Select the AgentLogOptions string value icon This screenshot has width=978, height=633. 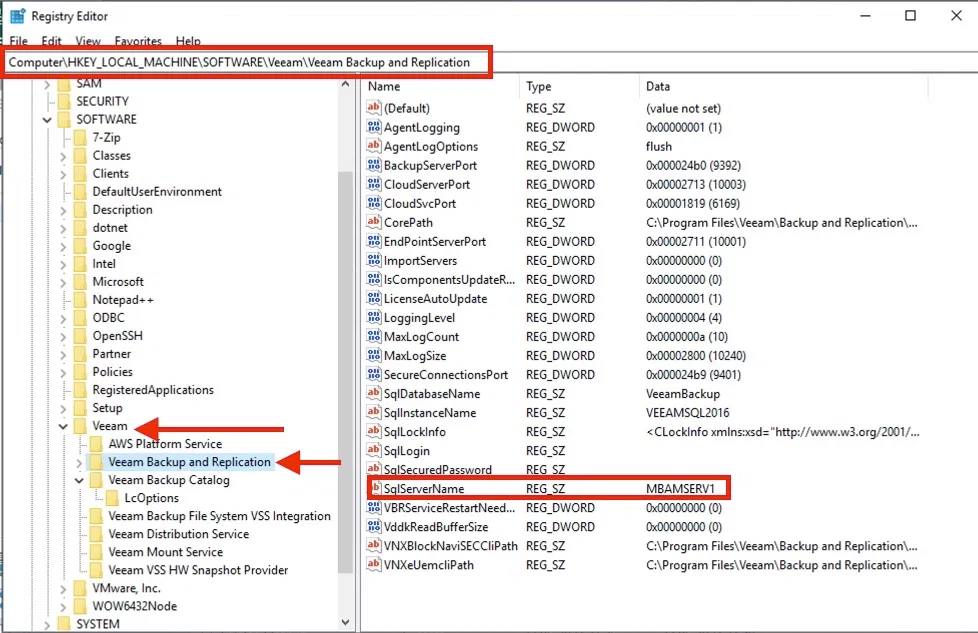point(374,146)
